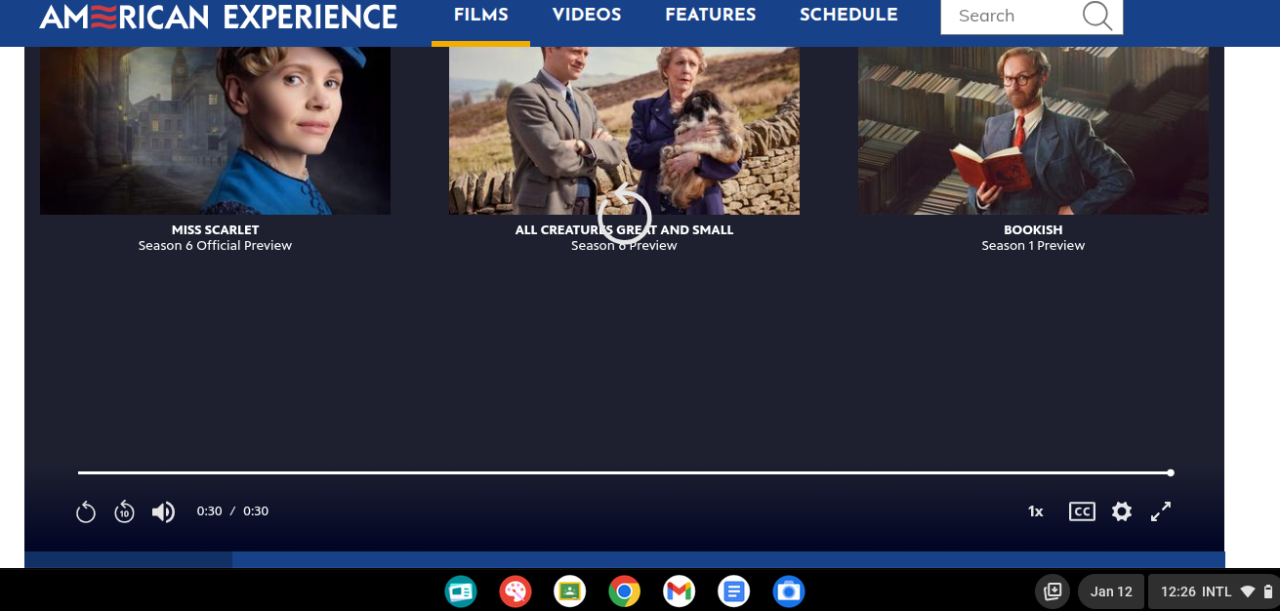
Task: Open the Camera app from the shelf
Action: click(x=788, y=592)
